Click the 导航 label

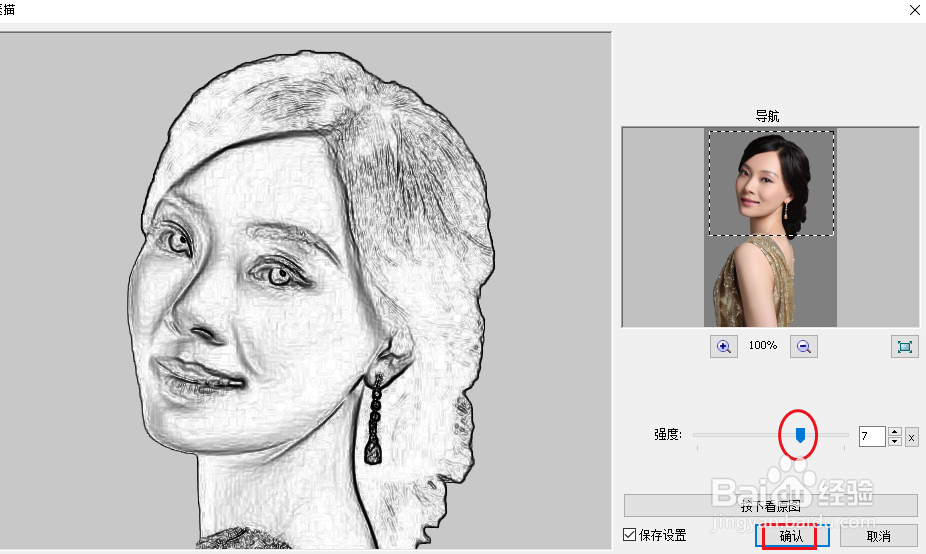click(767, 116)
